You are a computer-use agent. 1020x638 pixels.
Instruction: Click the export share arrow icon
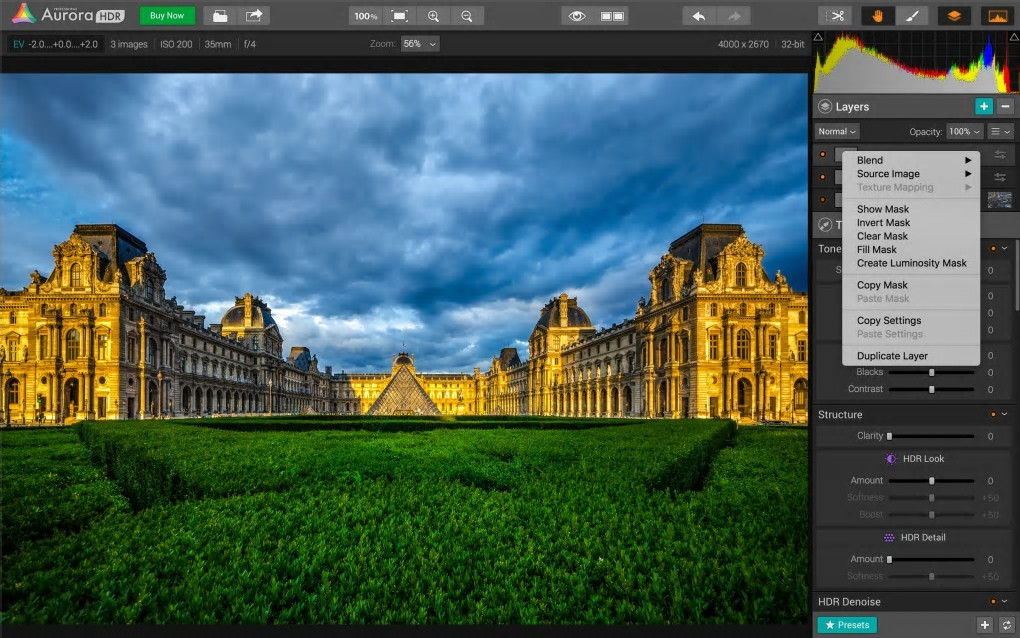click(254, 16)
